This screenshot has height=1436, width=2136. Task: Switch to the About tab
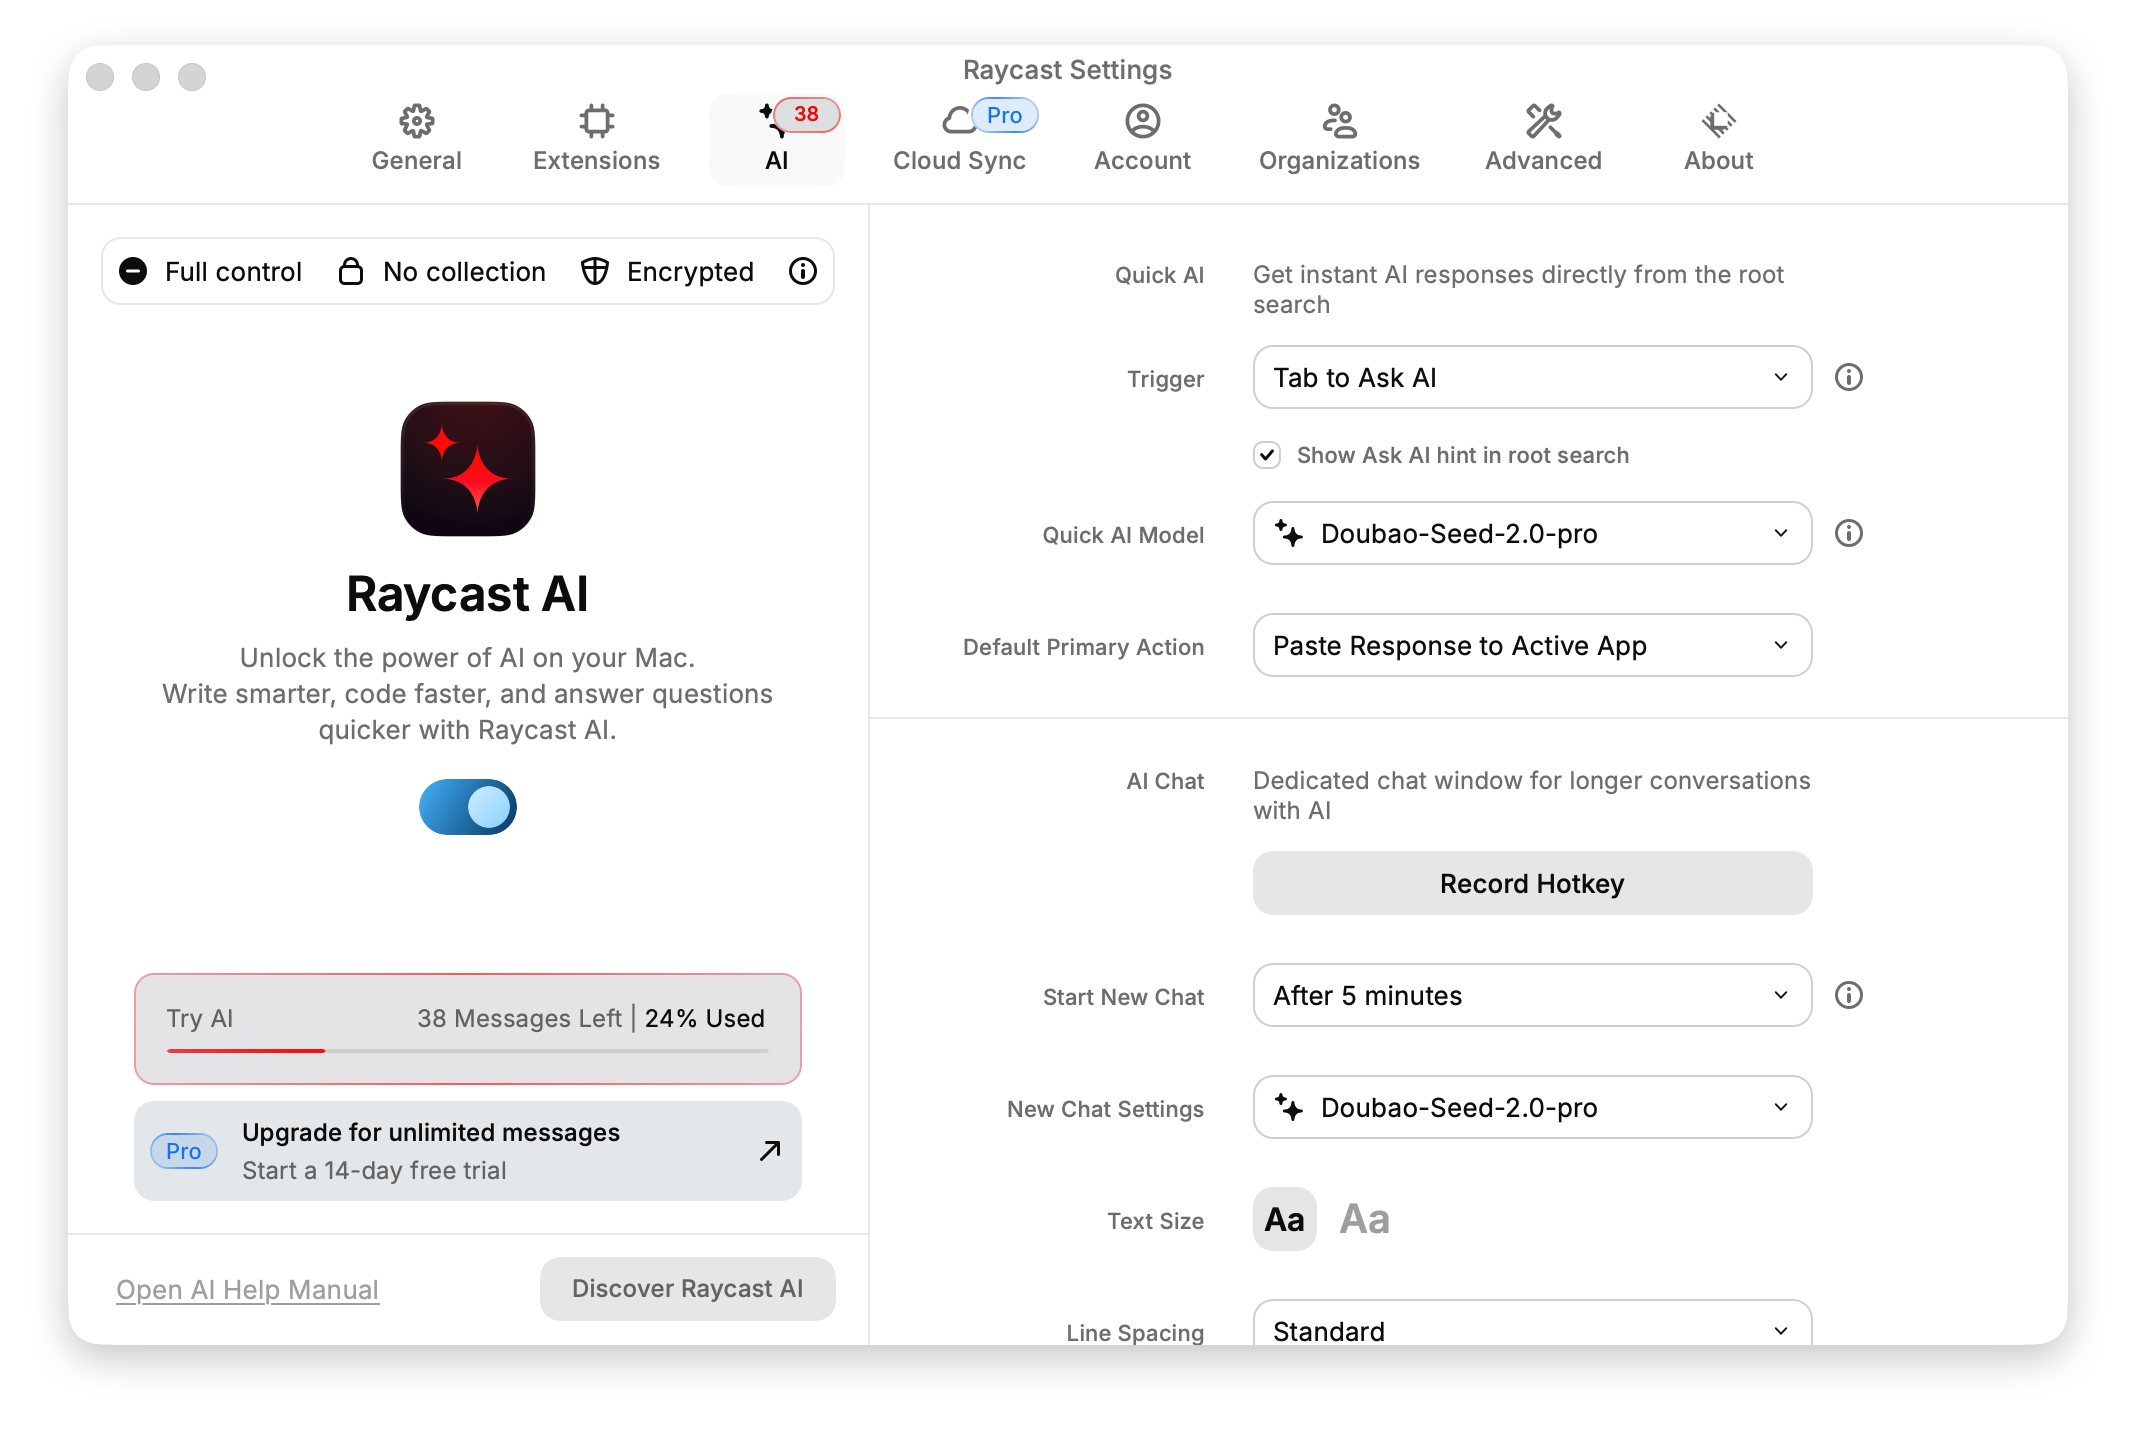click(x=1718, y=139)
